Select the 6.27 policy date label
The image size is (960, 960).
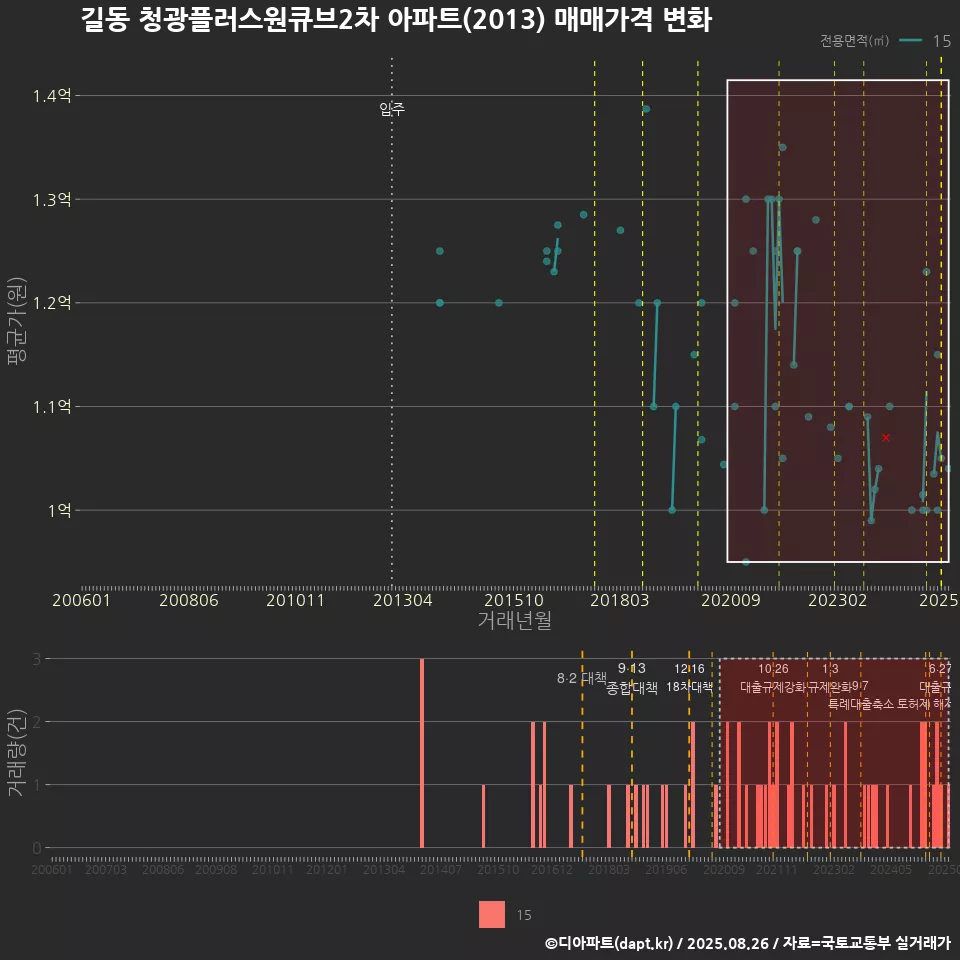coord(939,669)
